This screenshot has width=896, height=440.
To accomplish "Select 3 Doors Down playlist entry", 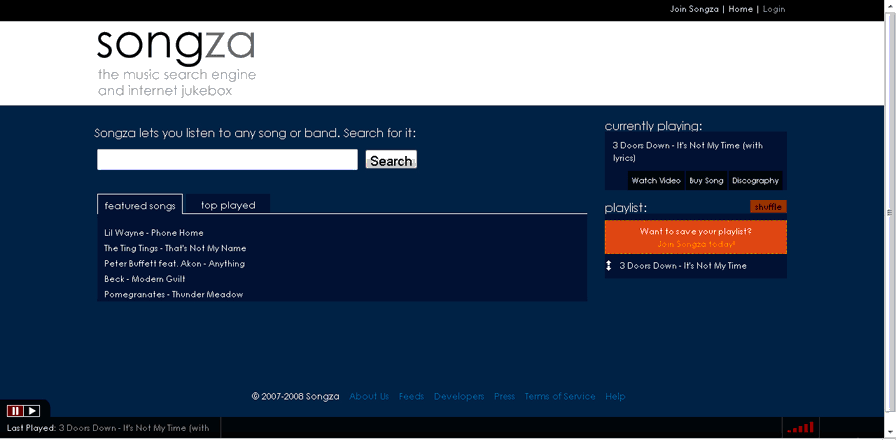I will [x=683, y=266].
